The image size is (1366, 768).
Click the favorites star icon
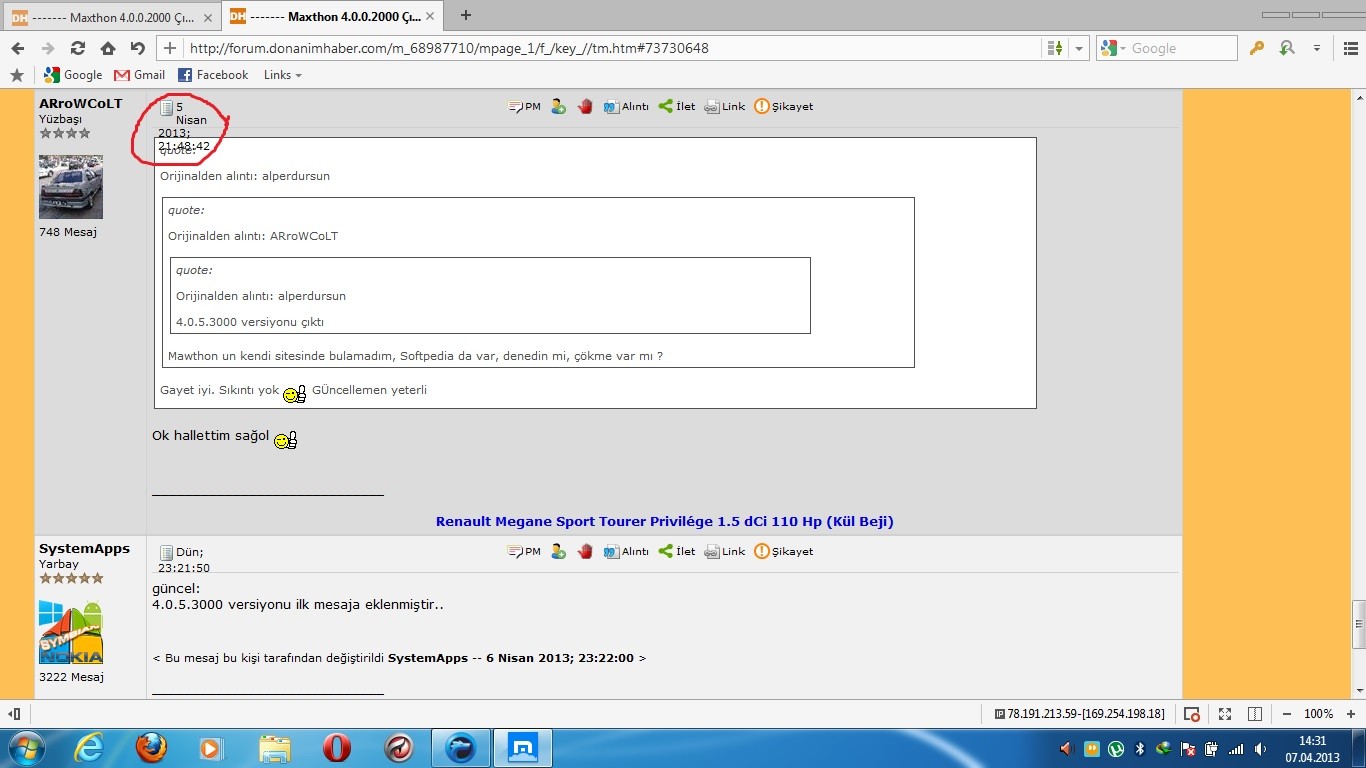(x=16, y=75)
